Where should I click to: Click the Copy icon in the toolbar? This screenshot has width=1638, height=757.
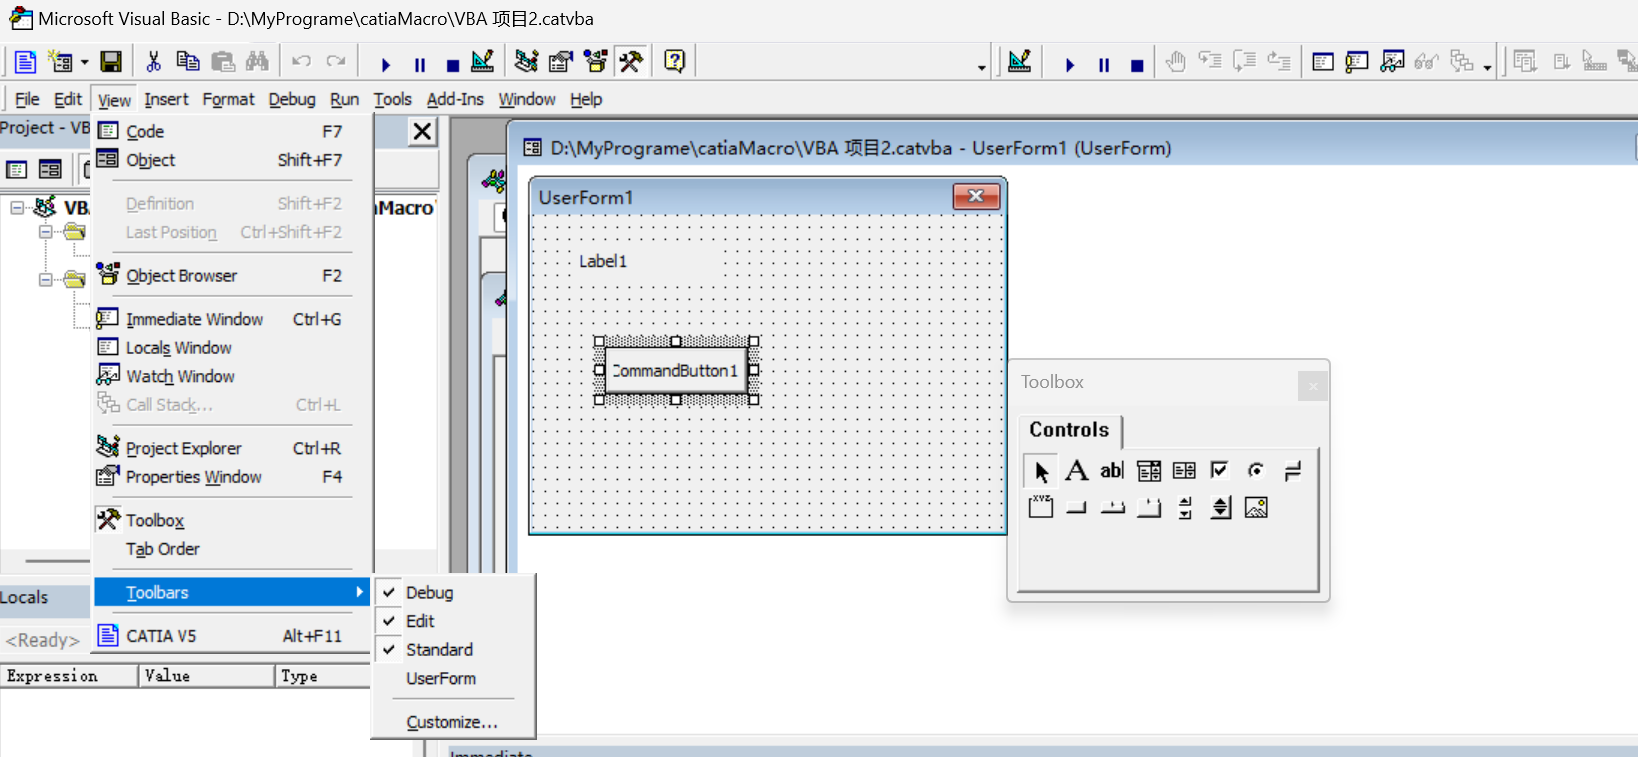pyautogui.click(x=187, y=62)
